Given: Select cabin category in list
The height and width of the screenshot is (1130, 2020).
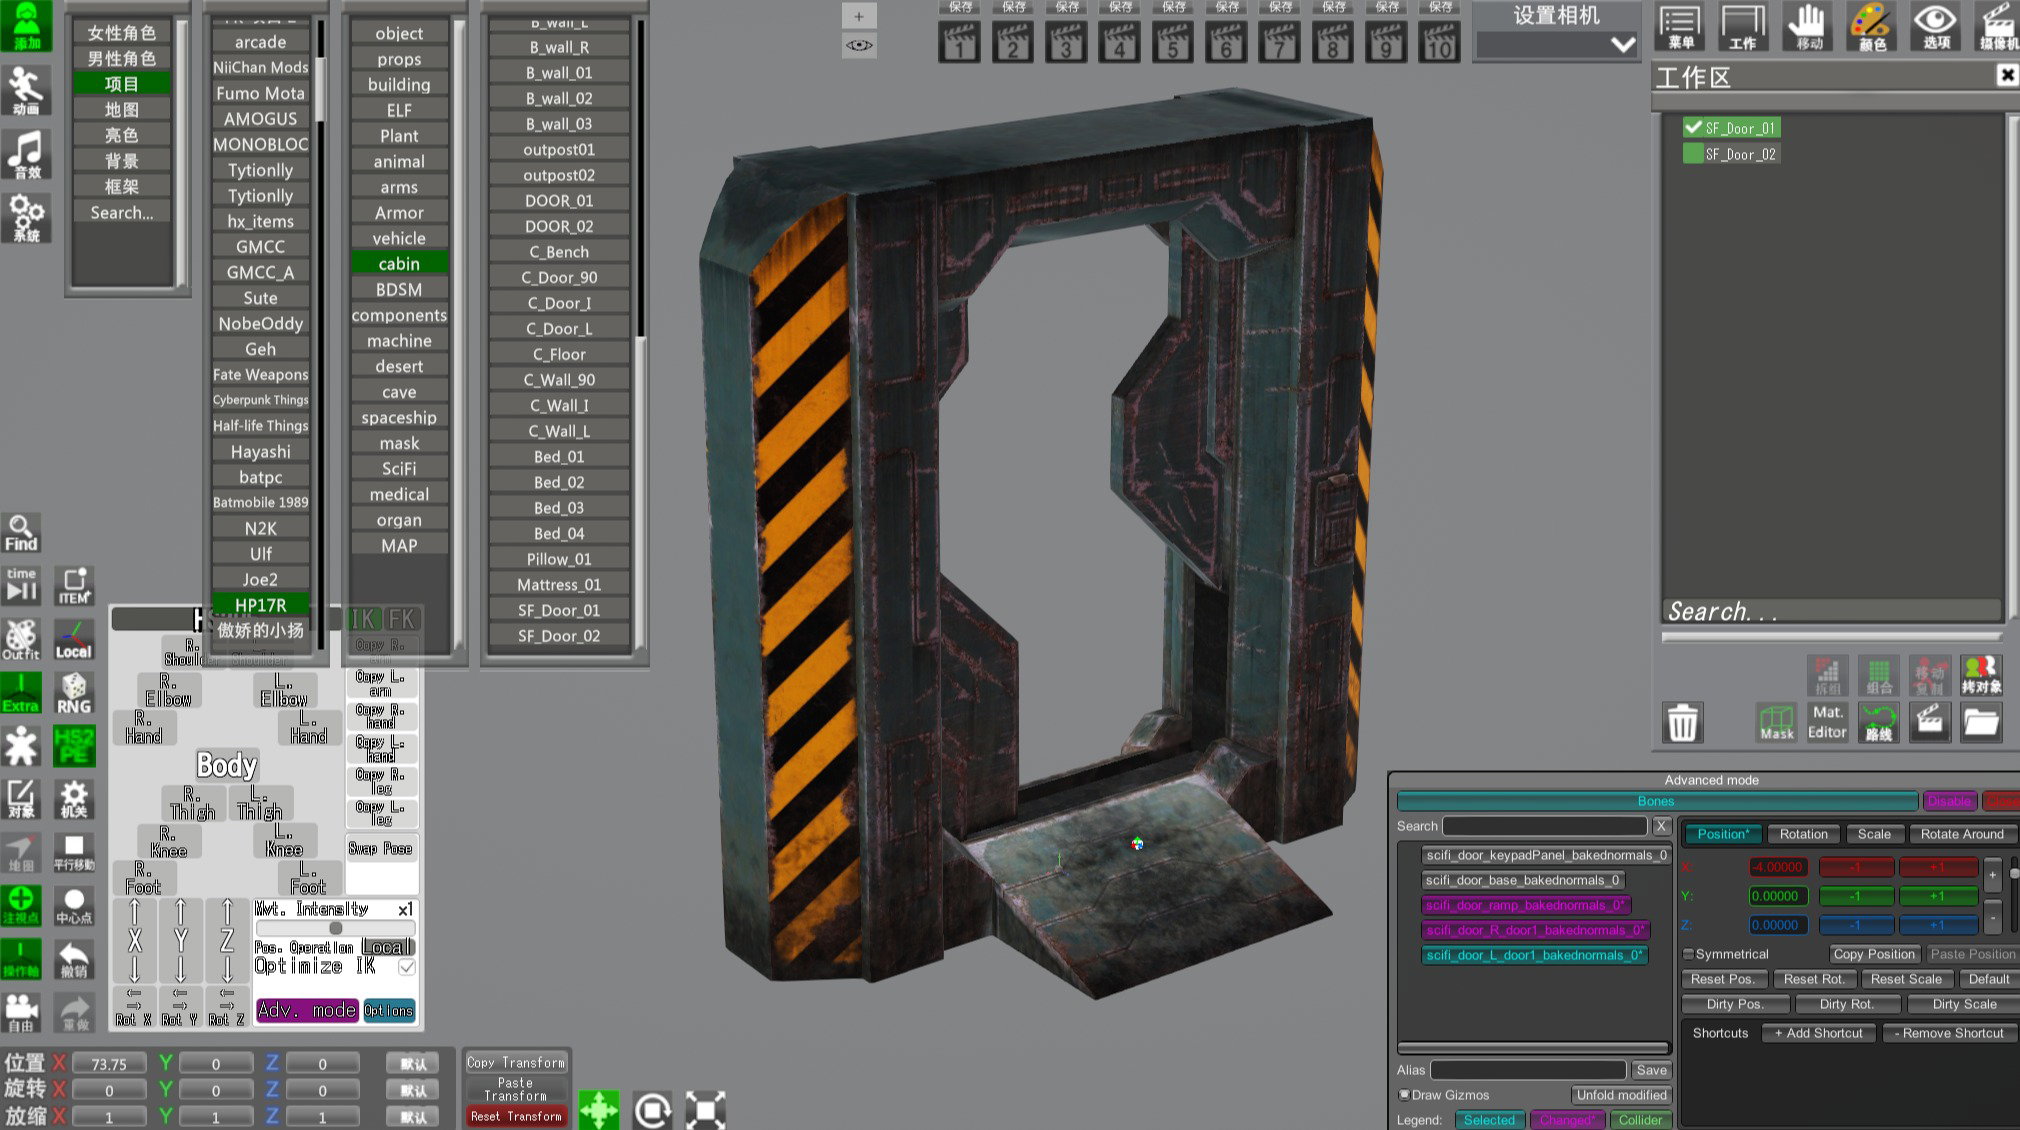Looking at the screenshot, I should click(399, 264).
